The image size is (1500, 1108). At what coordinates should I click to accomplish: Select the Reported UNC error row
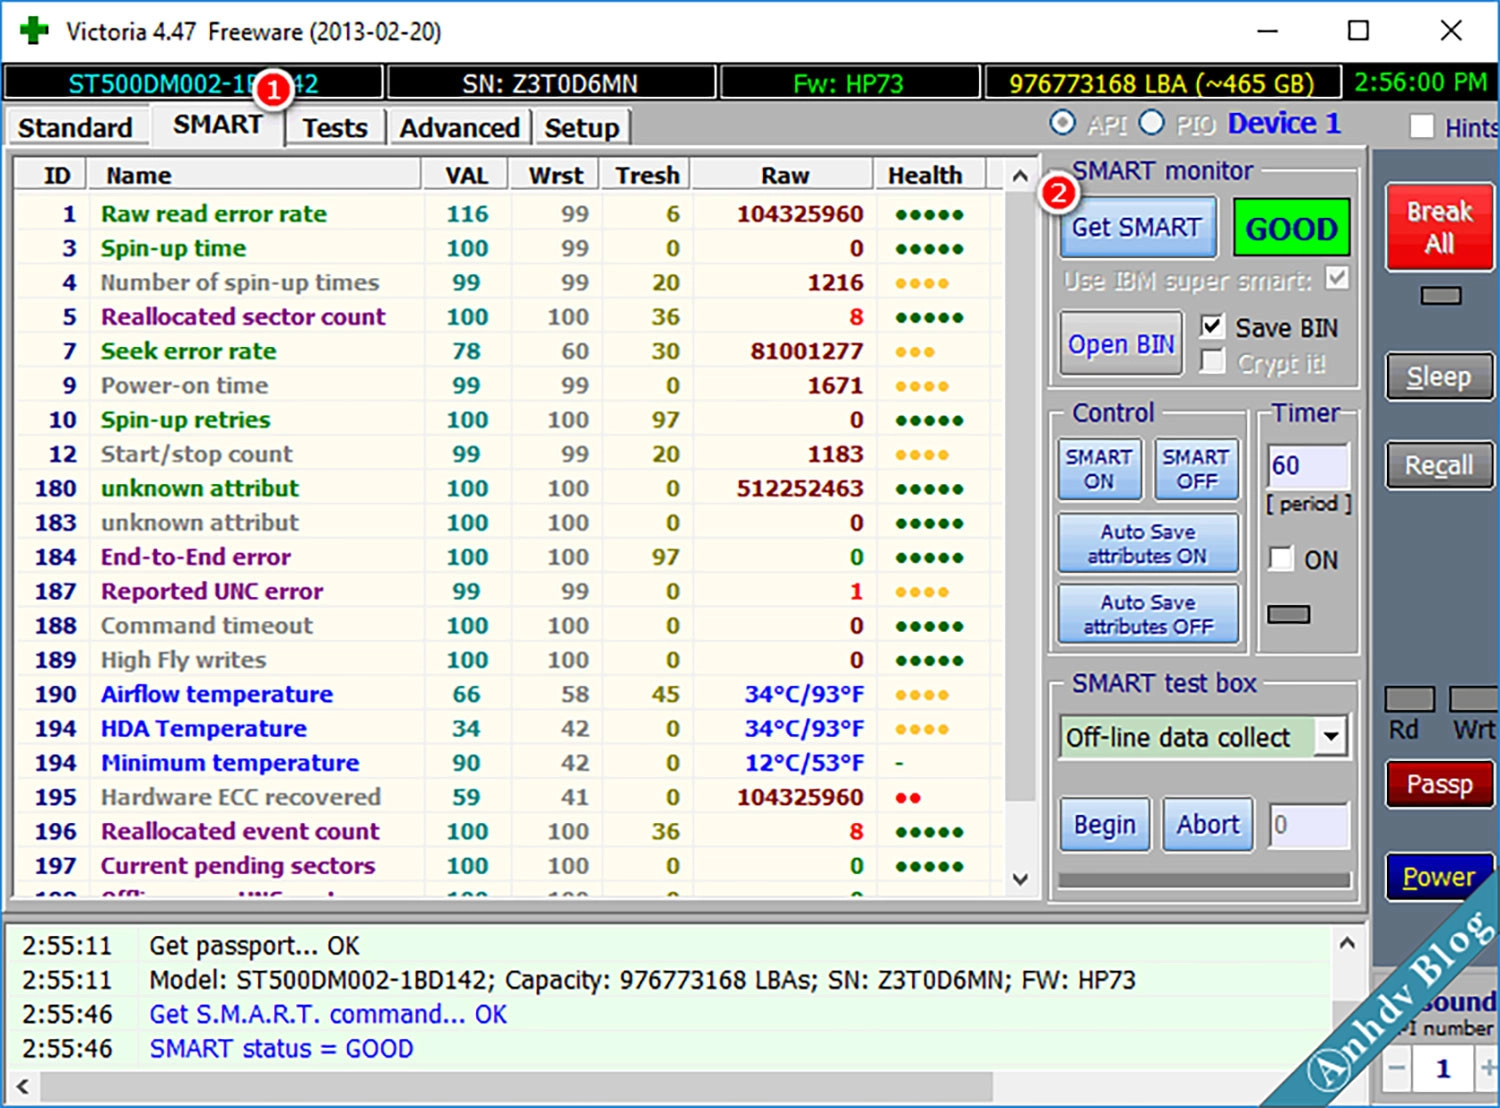(510, 591)
